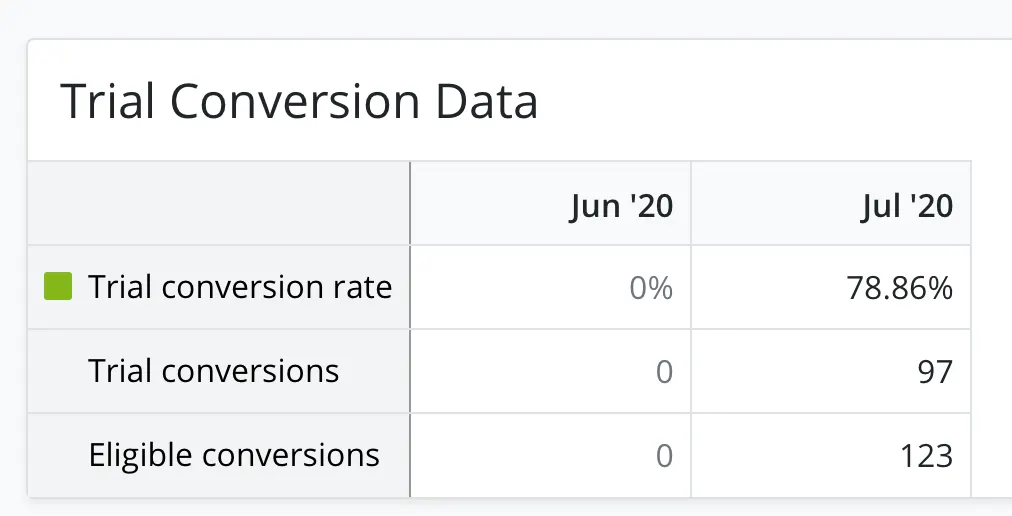This screenshot has height=516, width=1012.
Task: Select the Trial conversion rate row label
Action: pos(240,288)
